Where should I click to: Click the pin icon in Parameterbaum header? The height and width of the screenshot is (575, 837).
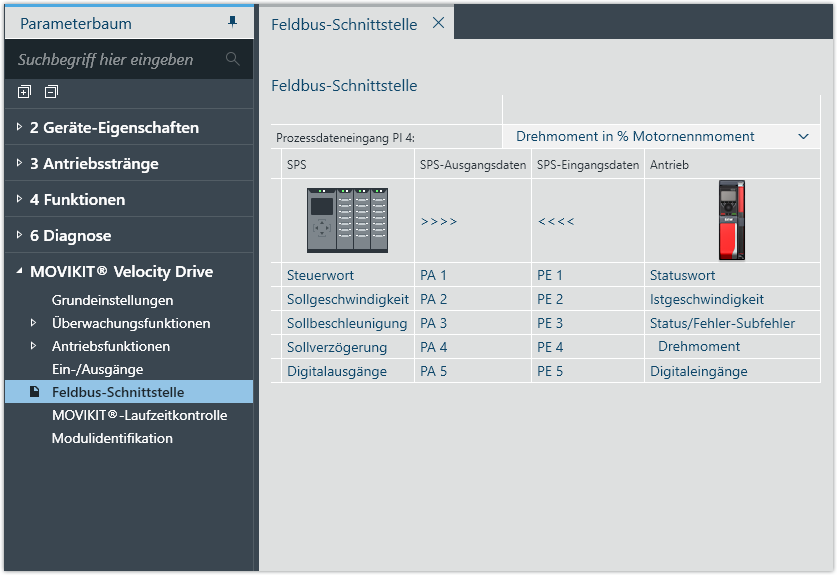coord(233,22)
